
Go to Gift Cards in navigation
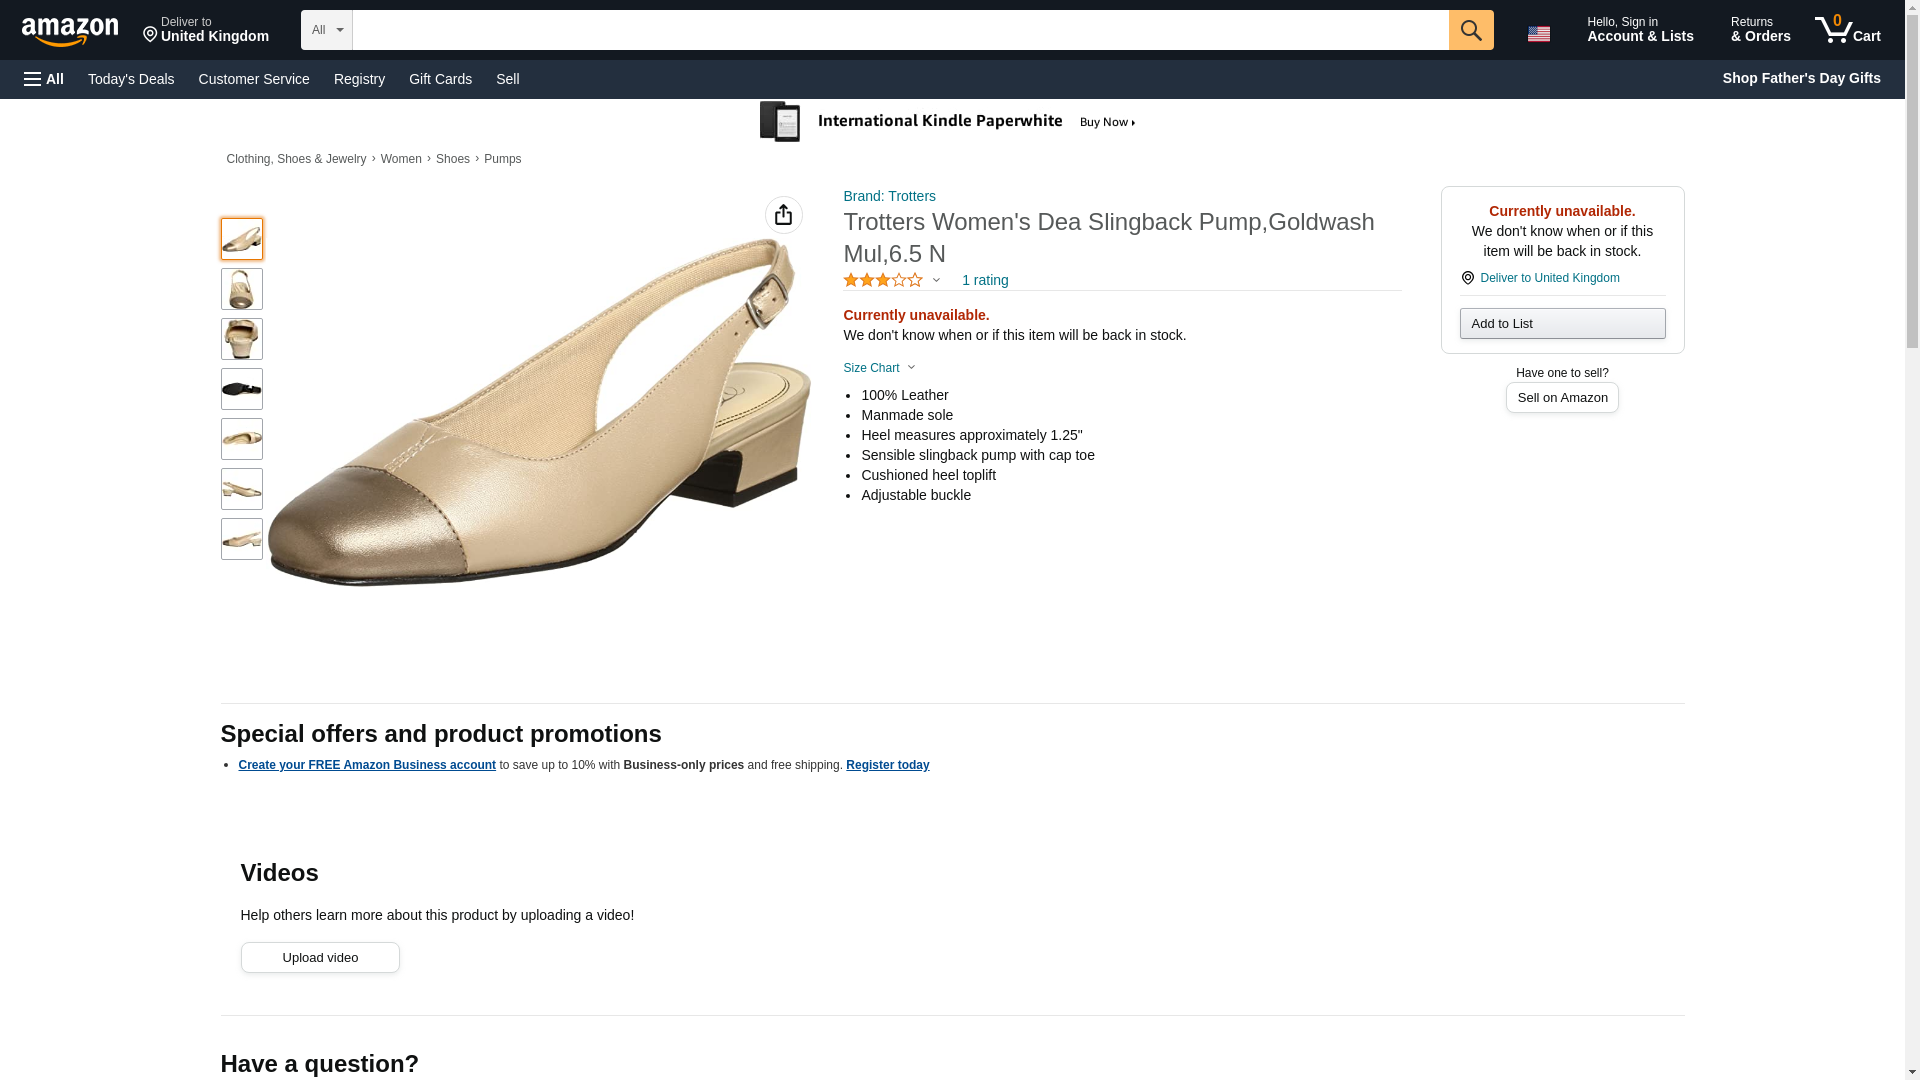pos(440,79)
